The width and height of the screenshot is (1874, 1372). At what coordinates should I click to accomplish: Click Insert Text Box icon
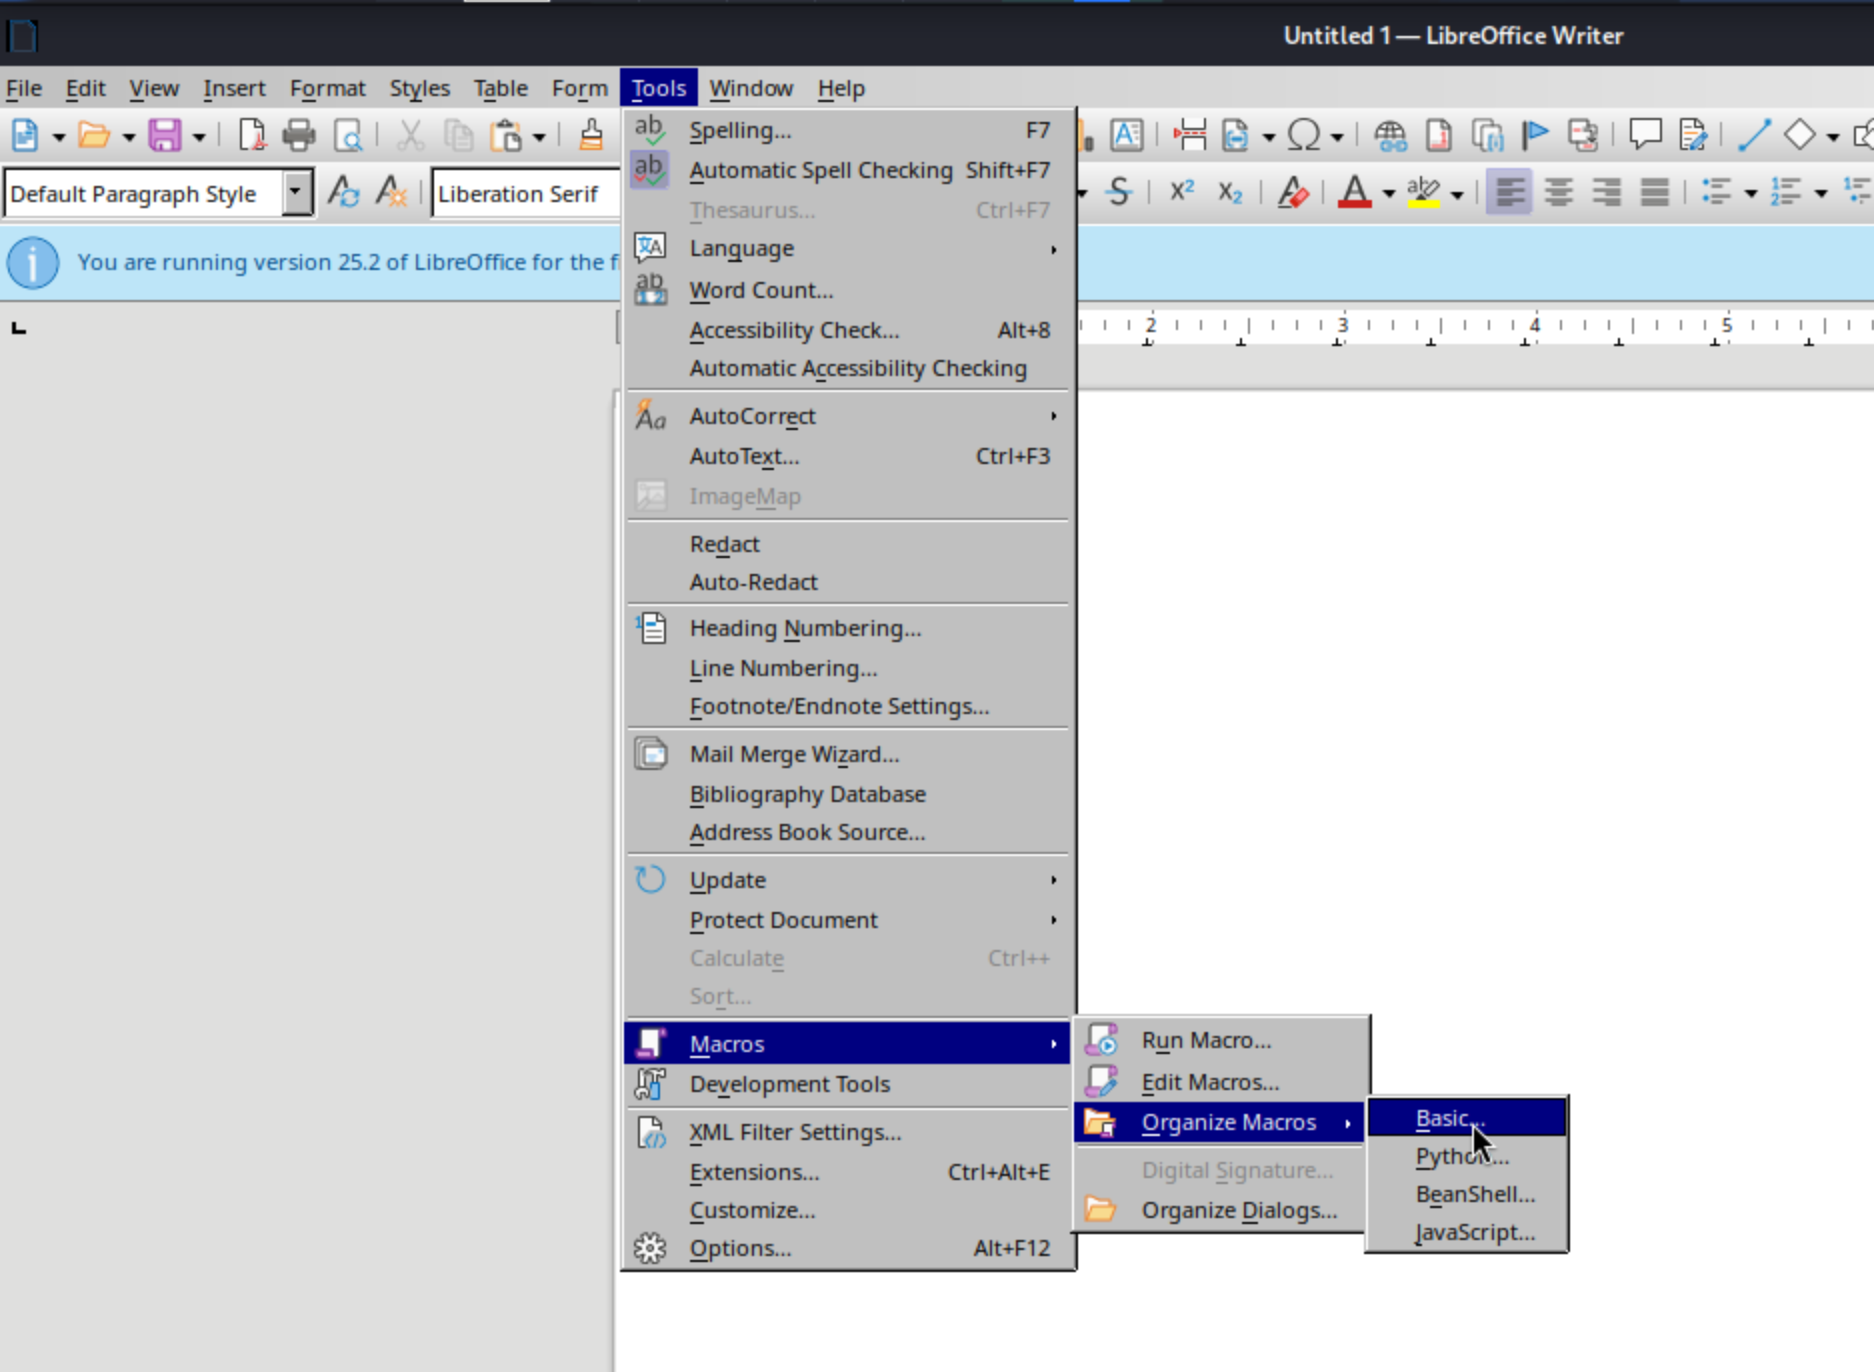(x=1127, y=135)
